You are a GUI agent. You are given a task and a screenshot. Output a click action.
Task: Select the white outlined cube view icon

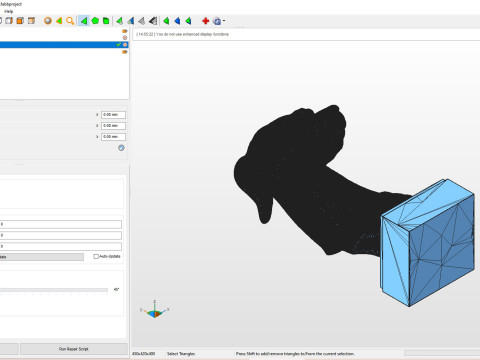(x=9, y=21)
